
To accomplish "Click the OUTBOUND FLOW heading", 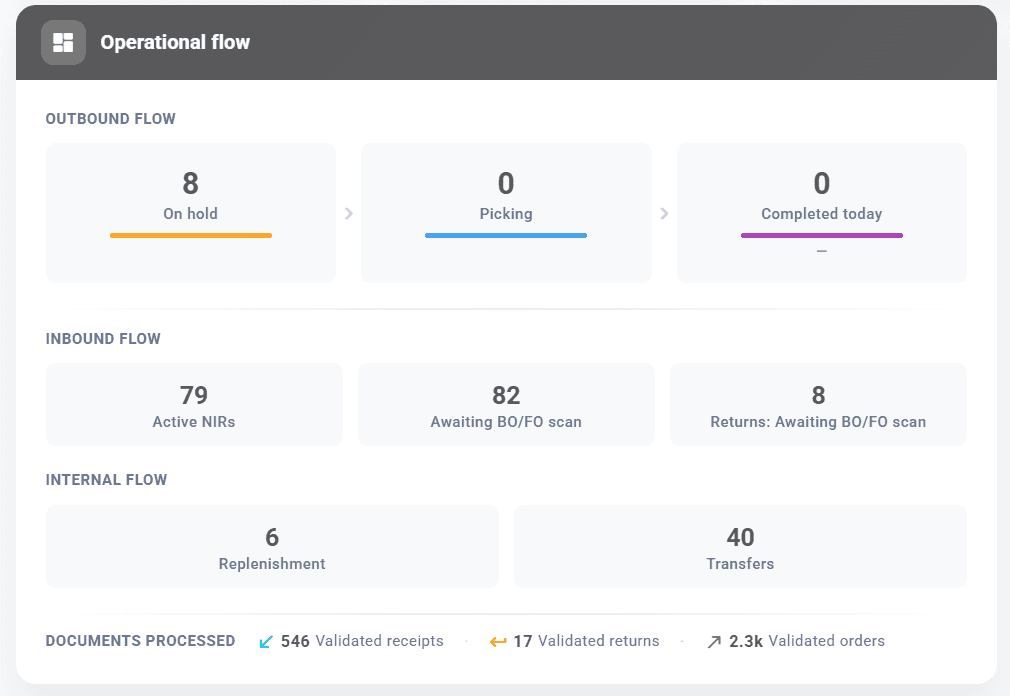I will [111, 119].
